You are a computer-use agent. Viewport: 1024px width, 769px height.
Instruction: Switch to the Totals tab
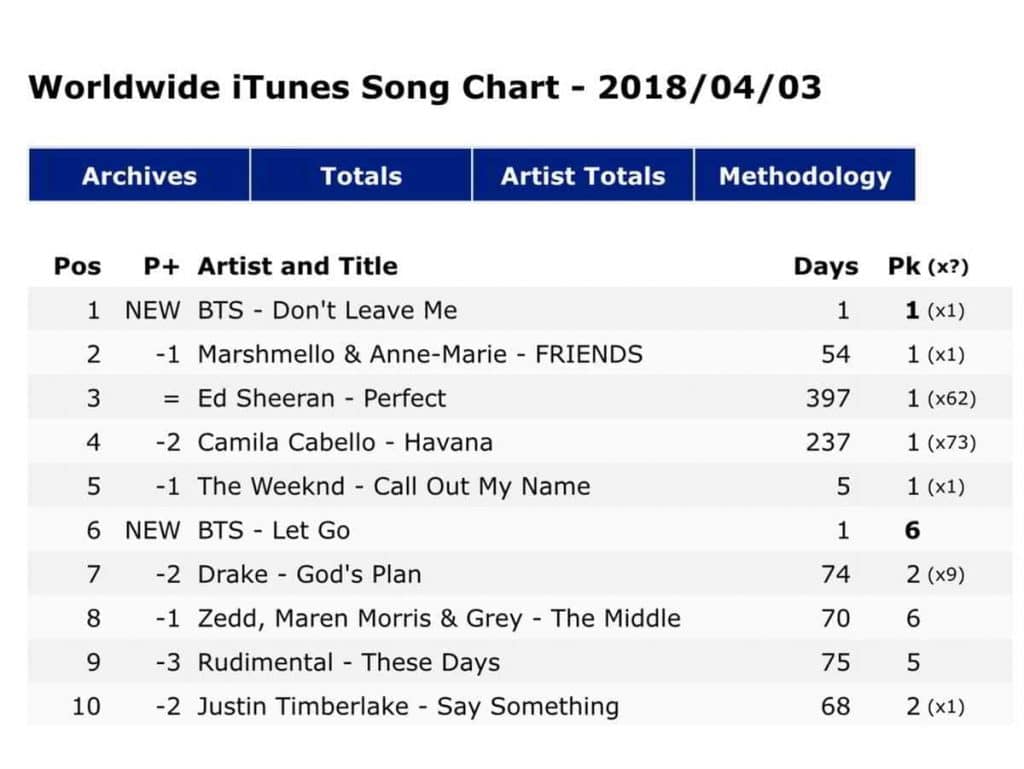(360, 176)
